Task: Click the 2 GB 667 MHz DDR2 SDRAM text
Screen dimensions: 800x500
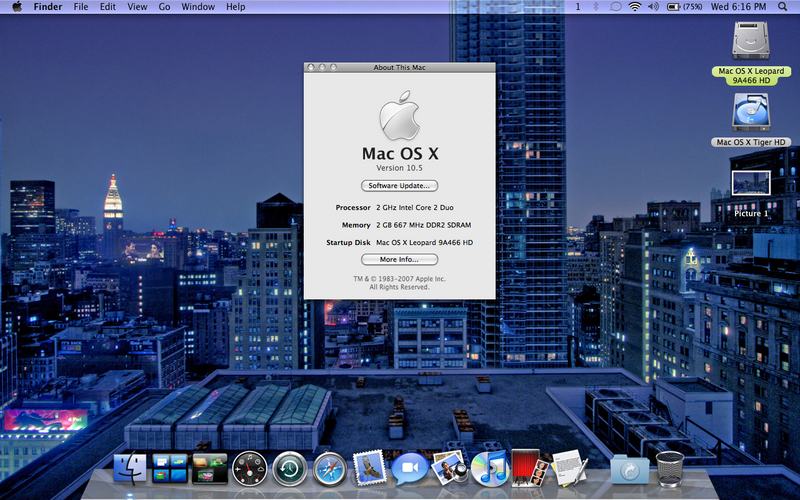Action: tap(423, 225)
